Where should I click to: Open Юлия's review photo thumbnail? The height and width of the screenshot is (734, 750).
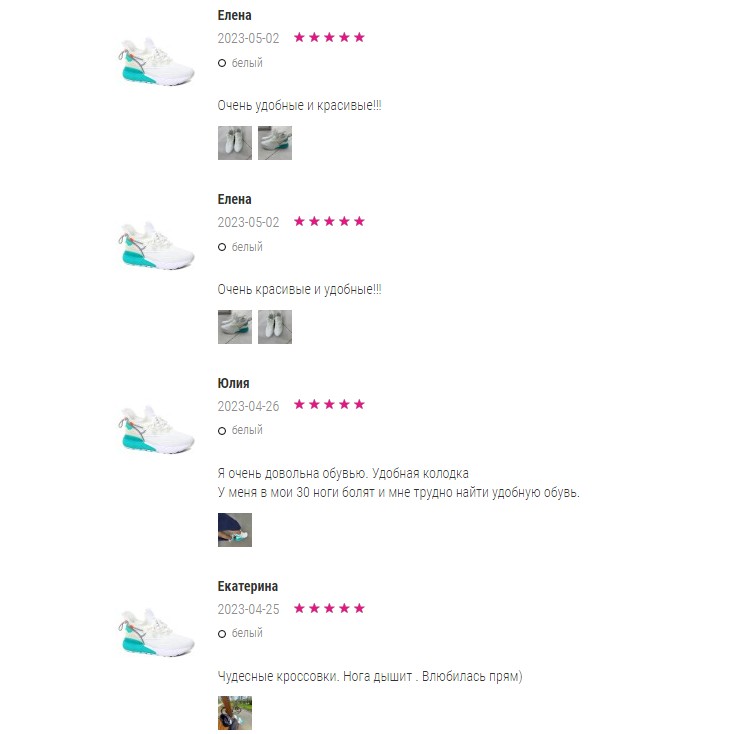tap(234, 530)
